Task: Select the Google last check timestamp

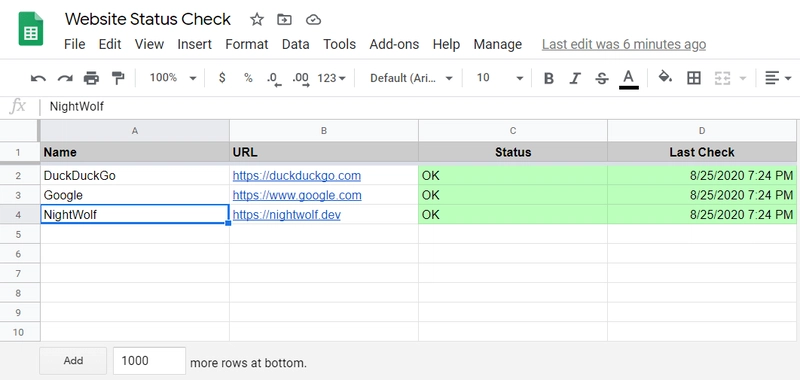Action: pyautogui.click(x=702, y=195)
